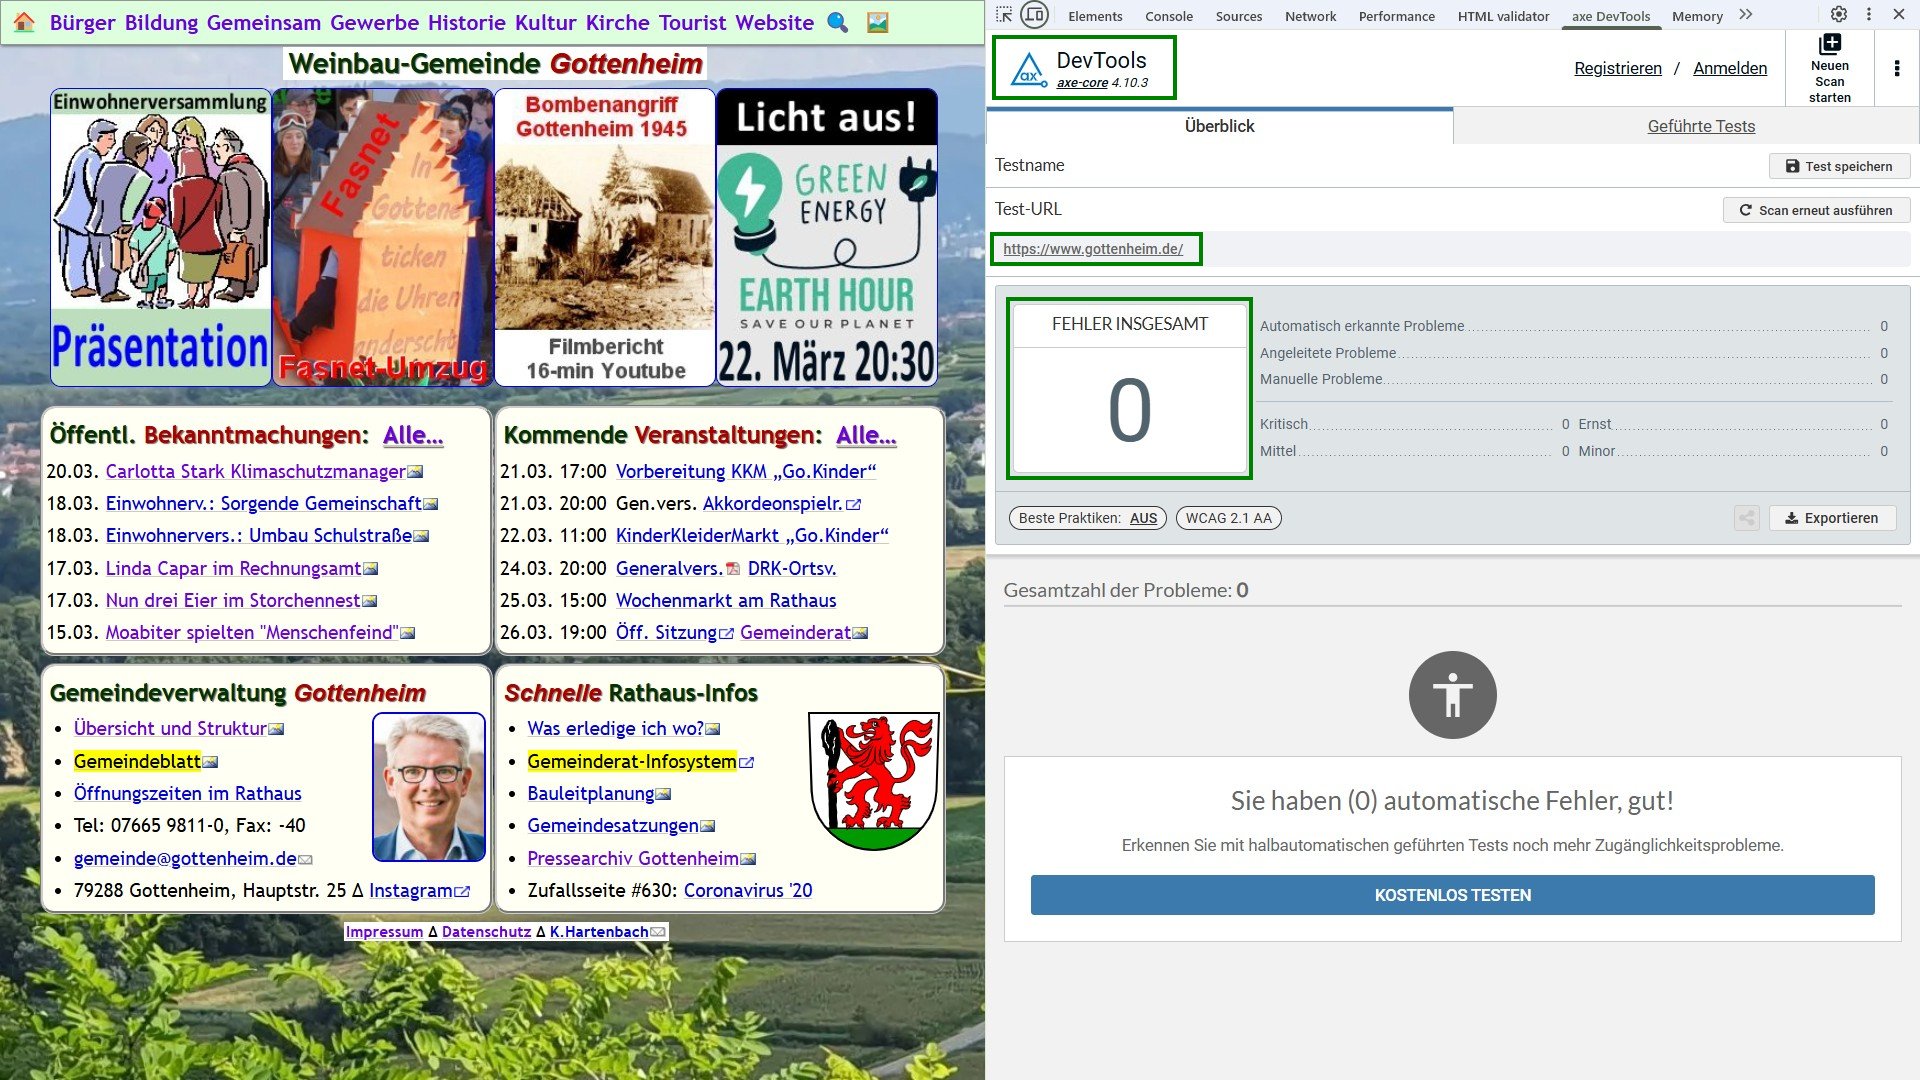
Task: Open axe DevTools kebab options menu
Action: tap(1896, 68)
